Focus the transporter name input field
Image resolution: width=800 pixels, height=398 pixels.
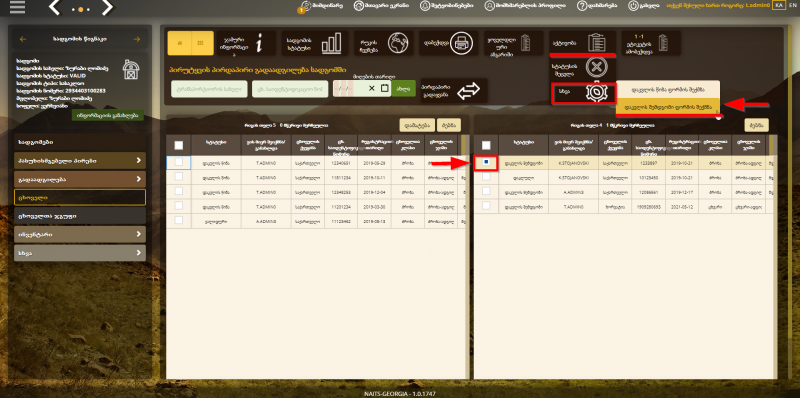point(209,88)
